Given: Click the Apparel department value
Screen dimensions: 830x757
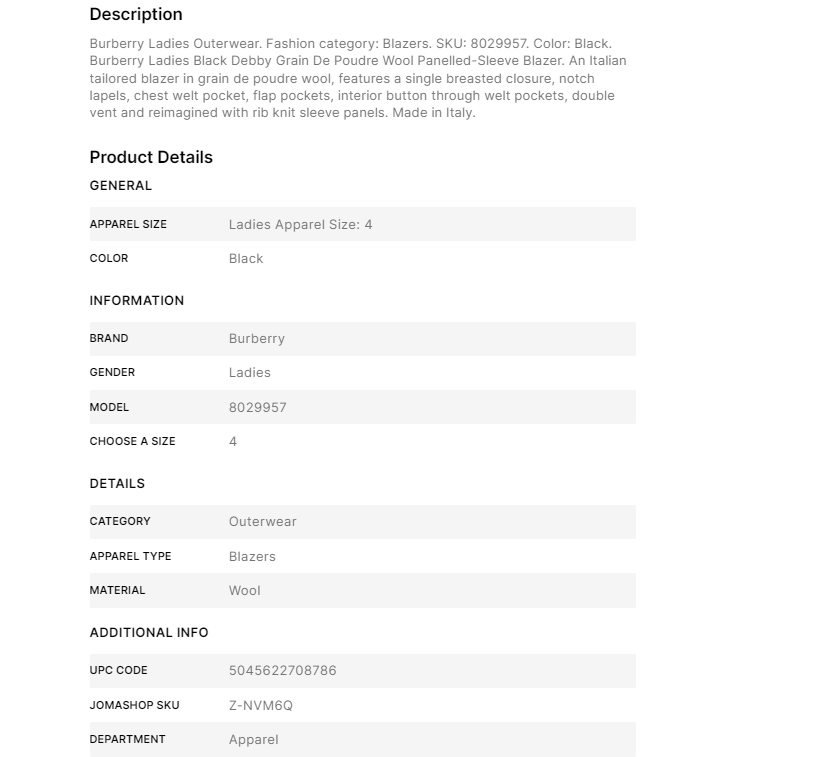Looking at the screenshot, I should 254,739.
